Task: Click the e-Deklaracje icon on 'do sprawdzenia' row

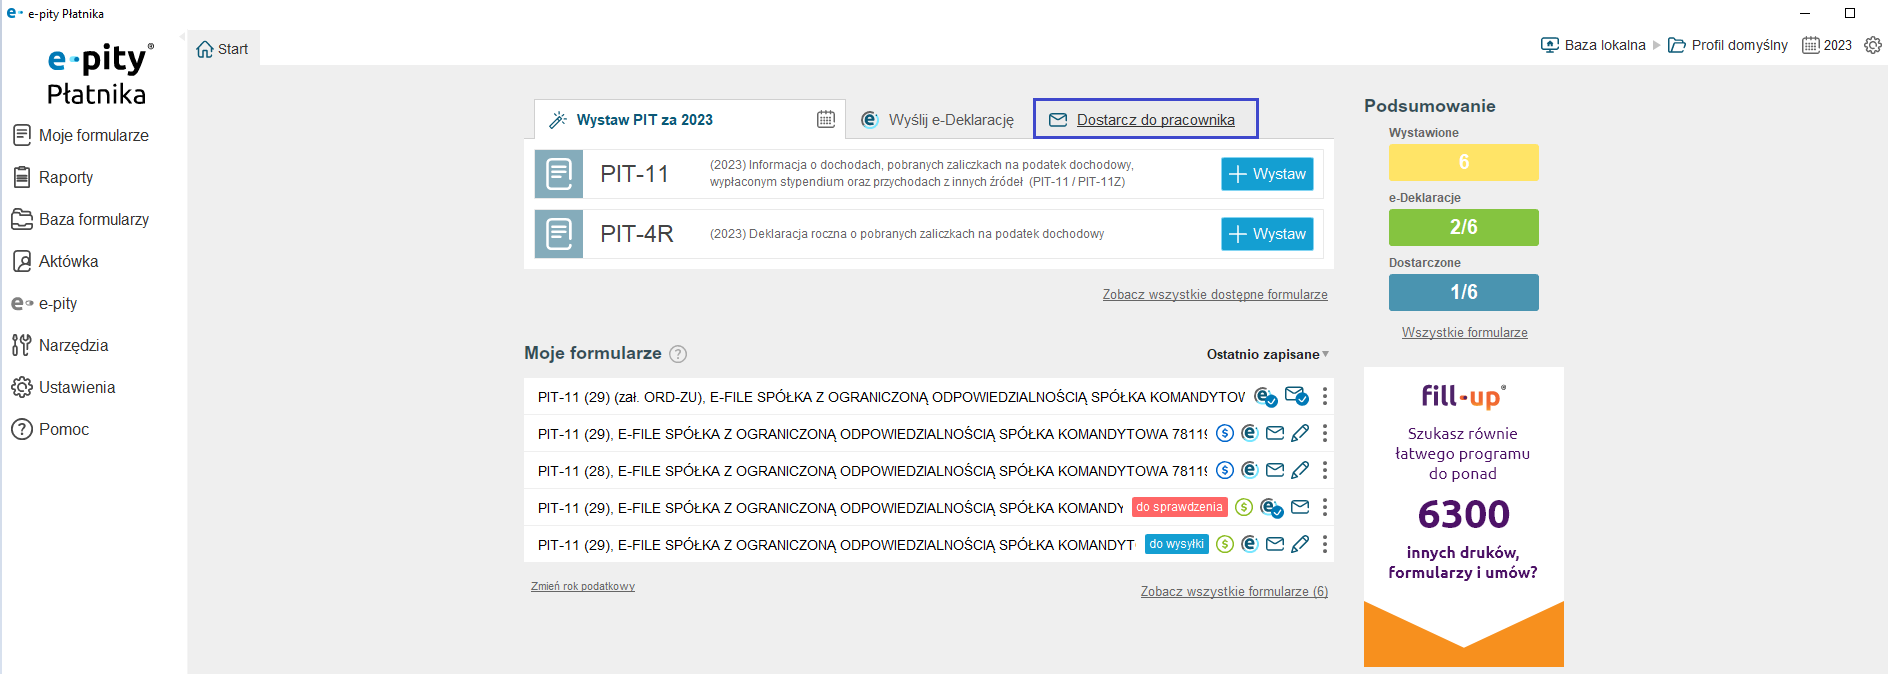Action: 1271,508
